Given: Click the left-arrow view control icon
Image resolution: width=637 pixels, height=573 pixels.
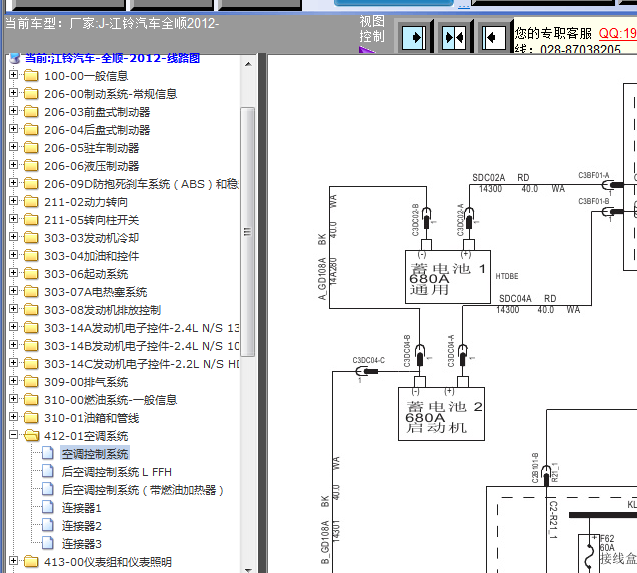Looking at the screenshot, I should click(494, 38).
